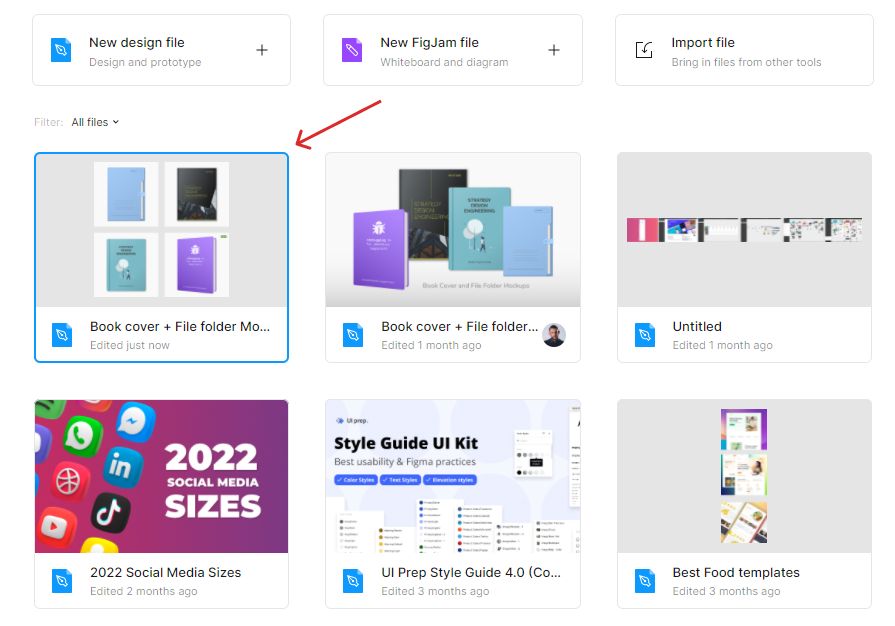Screen dimensions: 895x626
Task: Open the Style Guide UI Kit thumbnail
Action: [453, 476]
